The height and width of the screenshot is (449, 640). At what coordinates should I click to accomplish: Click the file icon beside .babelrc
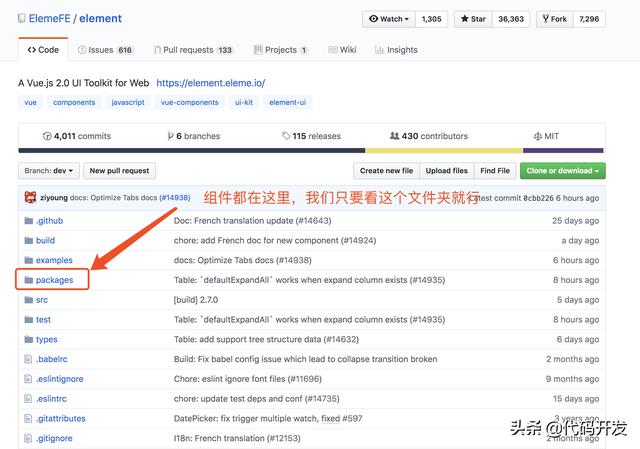[28, 359]
